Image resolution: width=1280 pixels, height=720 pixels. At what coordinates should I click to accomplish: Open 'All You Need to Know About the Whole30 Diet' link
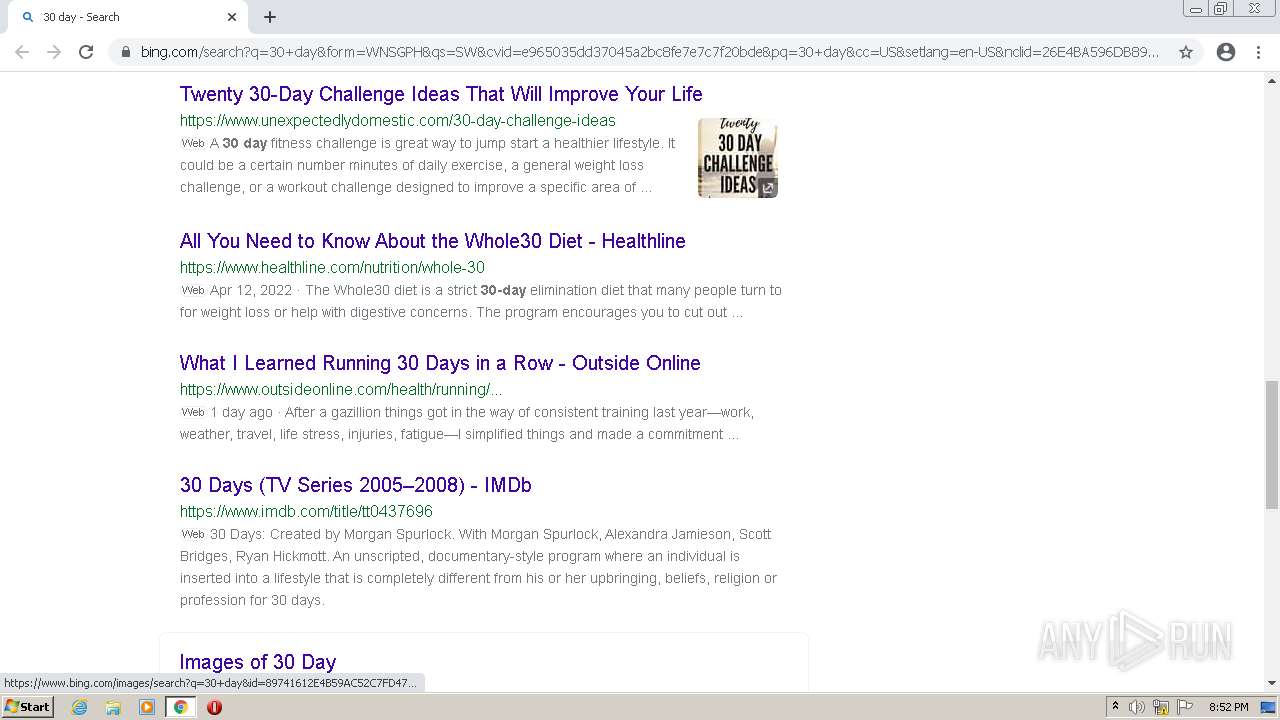click(x=433, y=241)
